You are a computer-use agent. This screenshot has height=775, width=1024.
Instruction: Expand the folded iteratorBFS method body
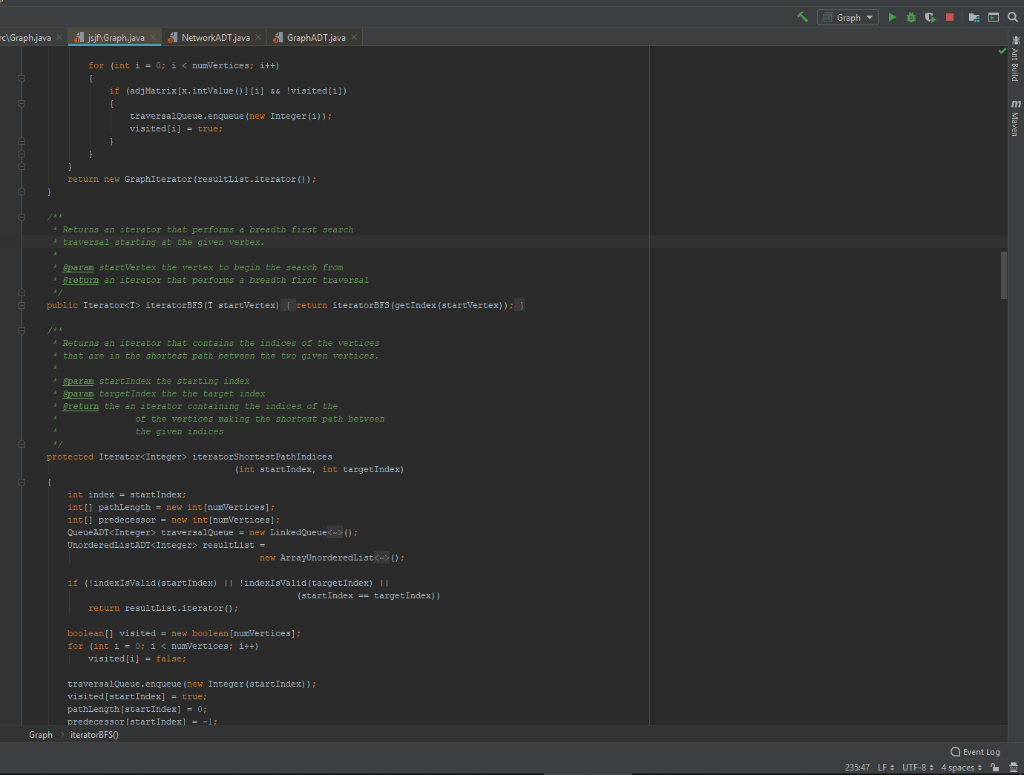(288, 305)
